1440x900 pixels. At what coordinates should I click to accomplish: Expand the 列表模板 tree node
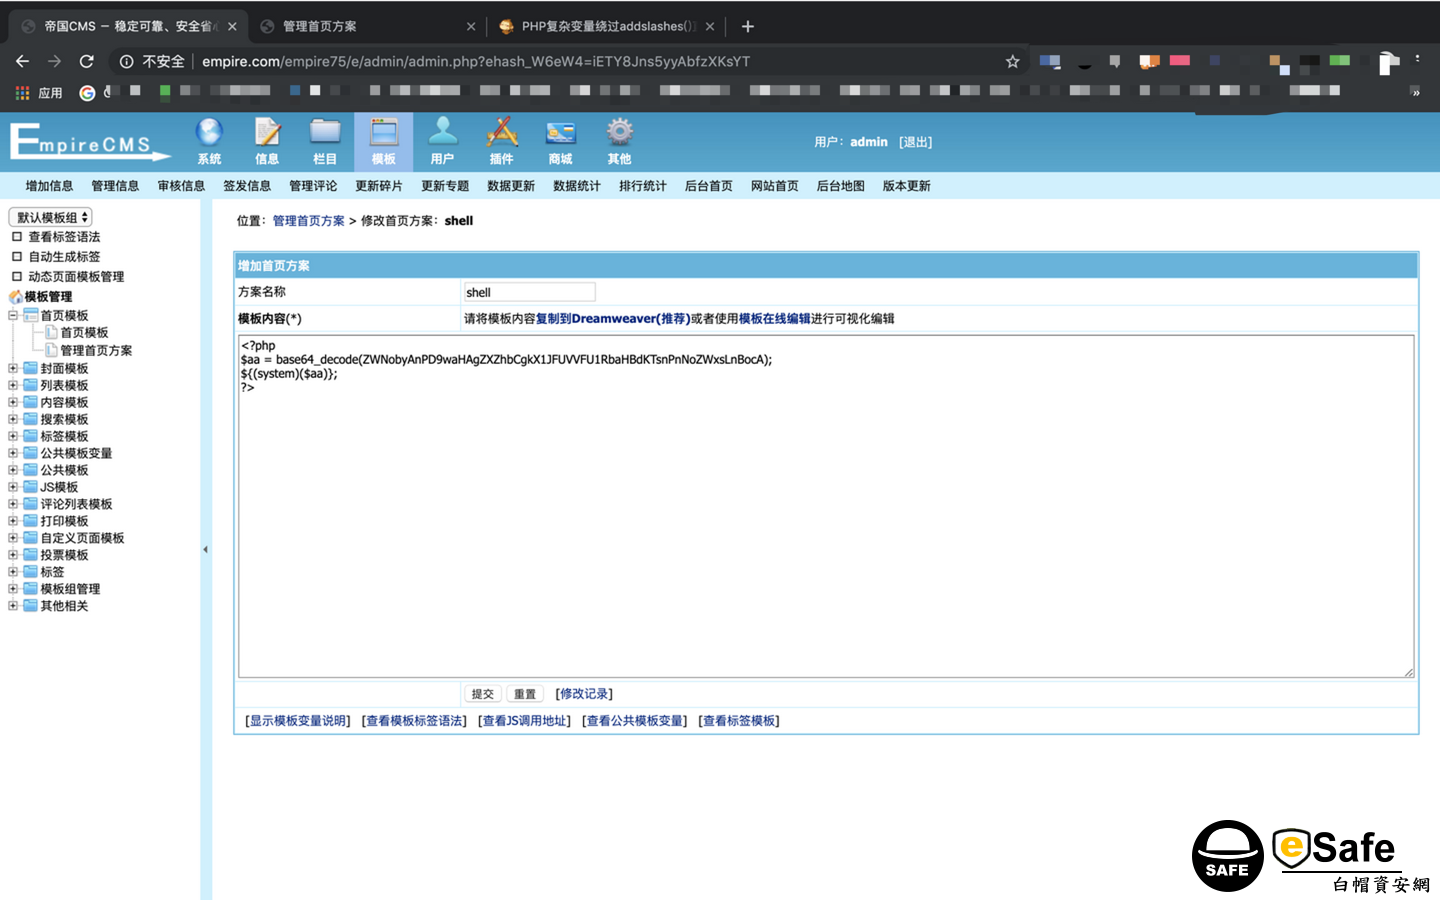(13, 385)
